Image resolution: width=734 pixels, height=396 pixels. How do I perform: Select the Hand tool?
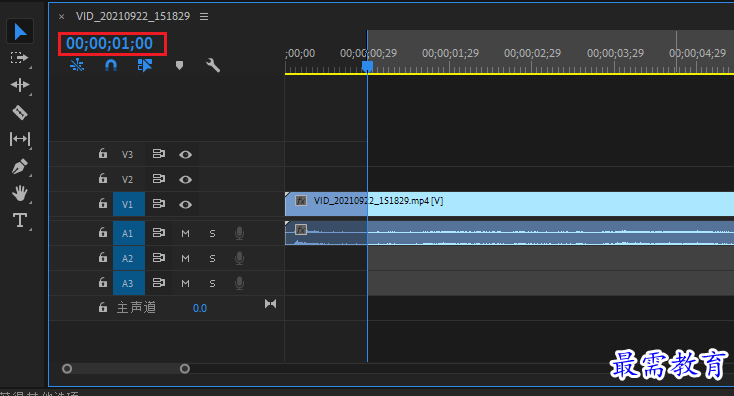pyautogui.click(x=20, y=193)
